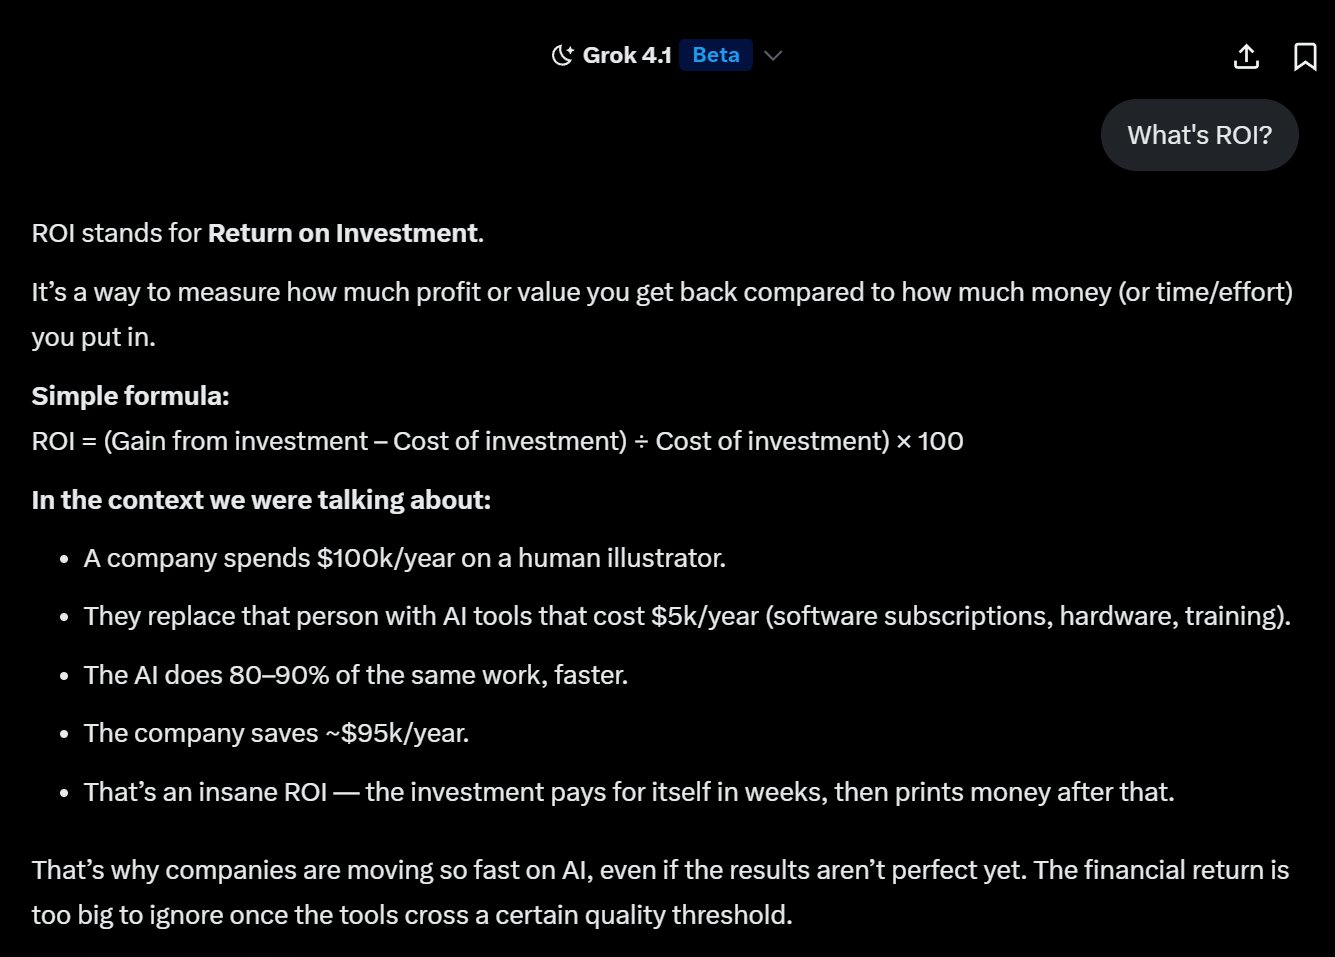Click the "Simple formula:" heading
The image size is (1335, 957).
click(130, 396)
